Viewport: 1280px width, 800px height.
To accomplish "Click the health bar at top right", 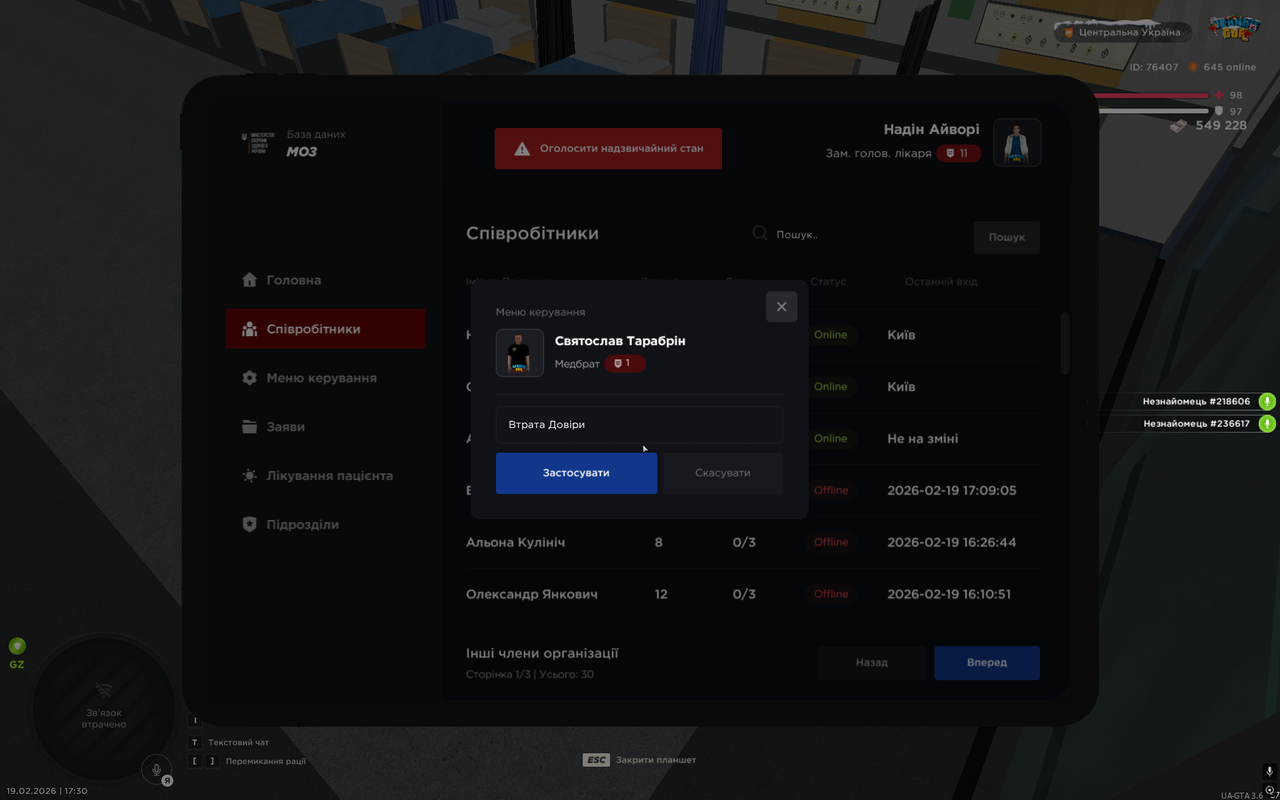I will [1154, 96].
